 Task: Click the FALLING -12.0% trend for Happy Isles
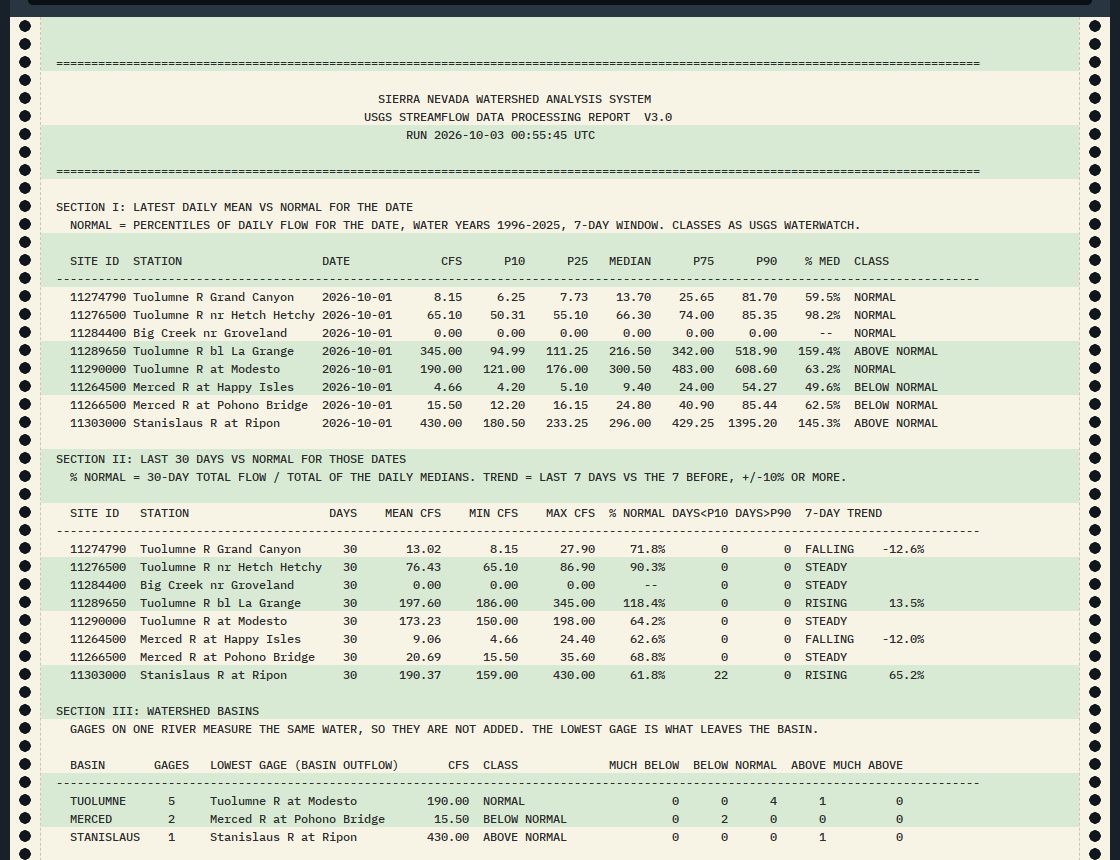864,639
